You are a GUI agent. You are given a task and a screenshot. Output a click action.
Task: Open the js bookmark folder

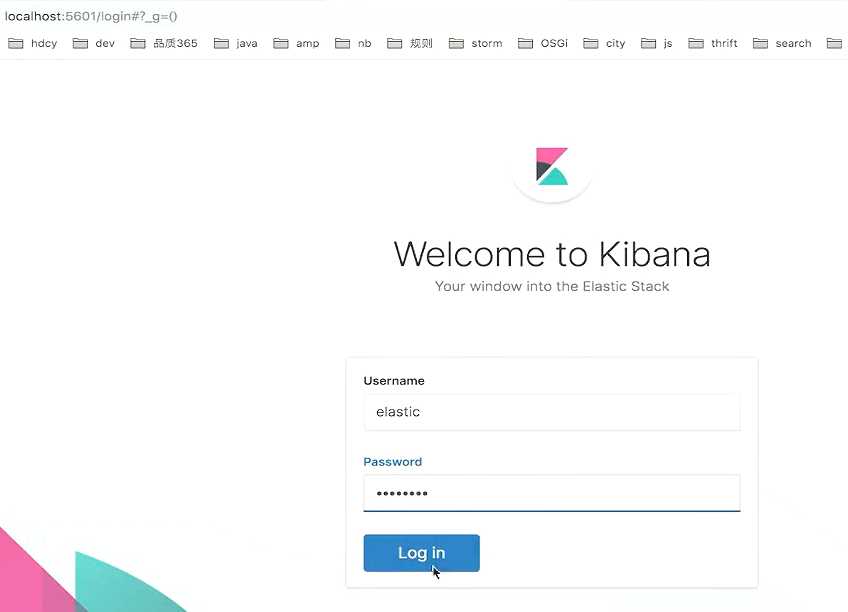click(657, 43)
